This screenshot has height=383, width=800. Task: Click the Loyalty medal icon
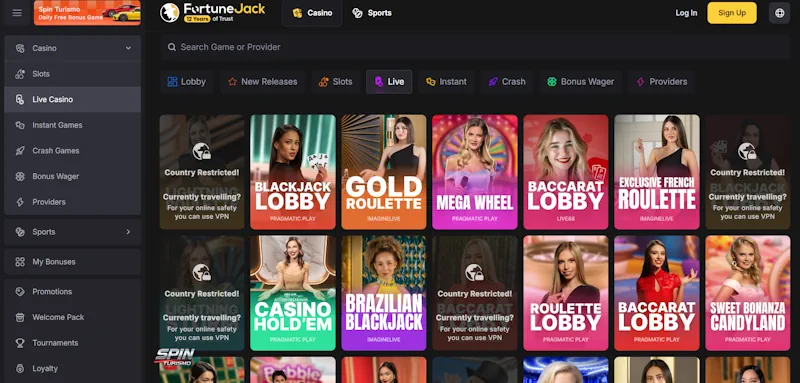tap(20, 368)
